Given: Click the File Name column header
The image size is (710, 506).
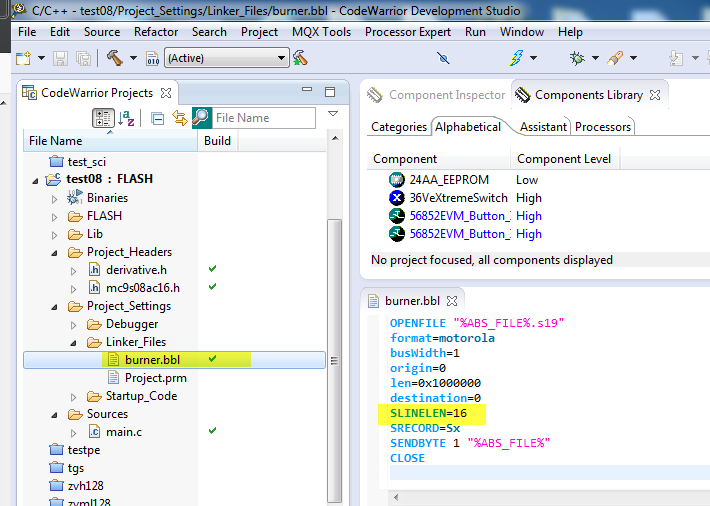Looking at the screenshot, I should [x=110, y=141].
